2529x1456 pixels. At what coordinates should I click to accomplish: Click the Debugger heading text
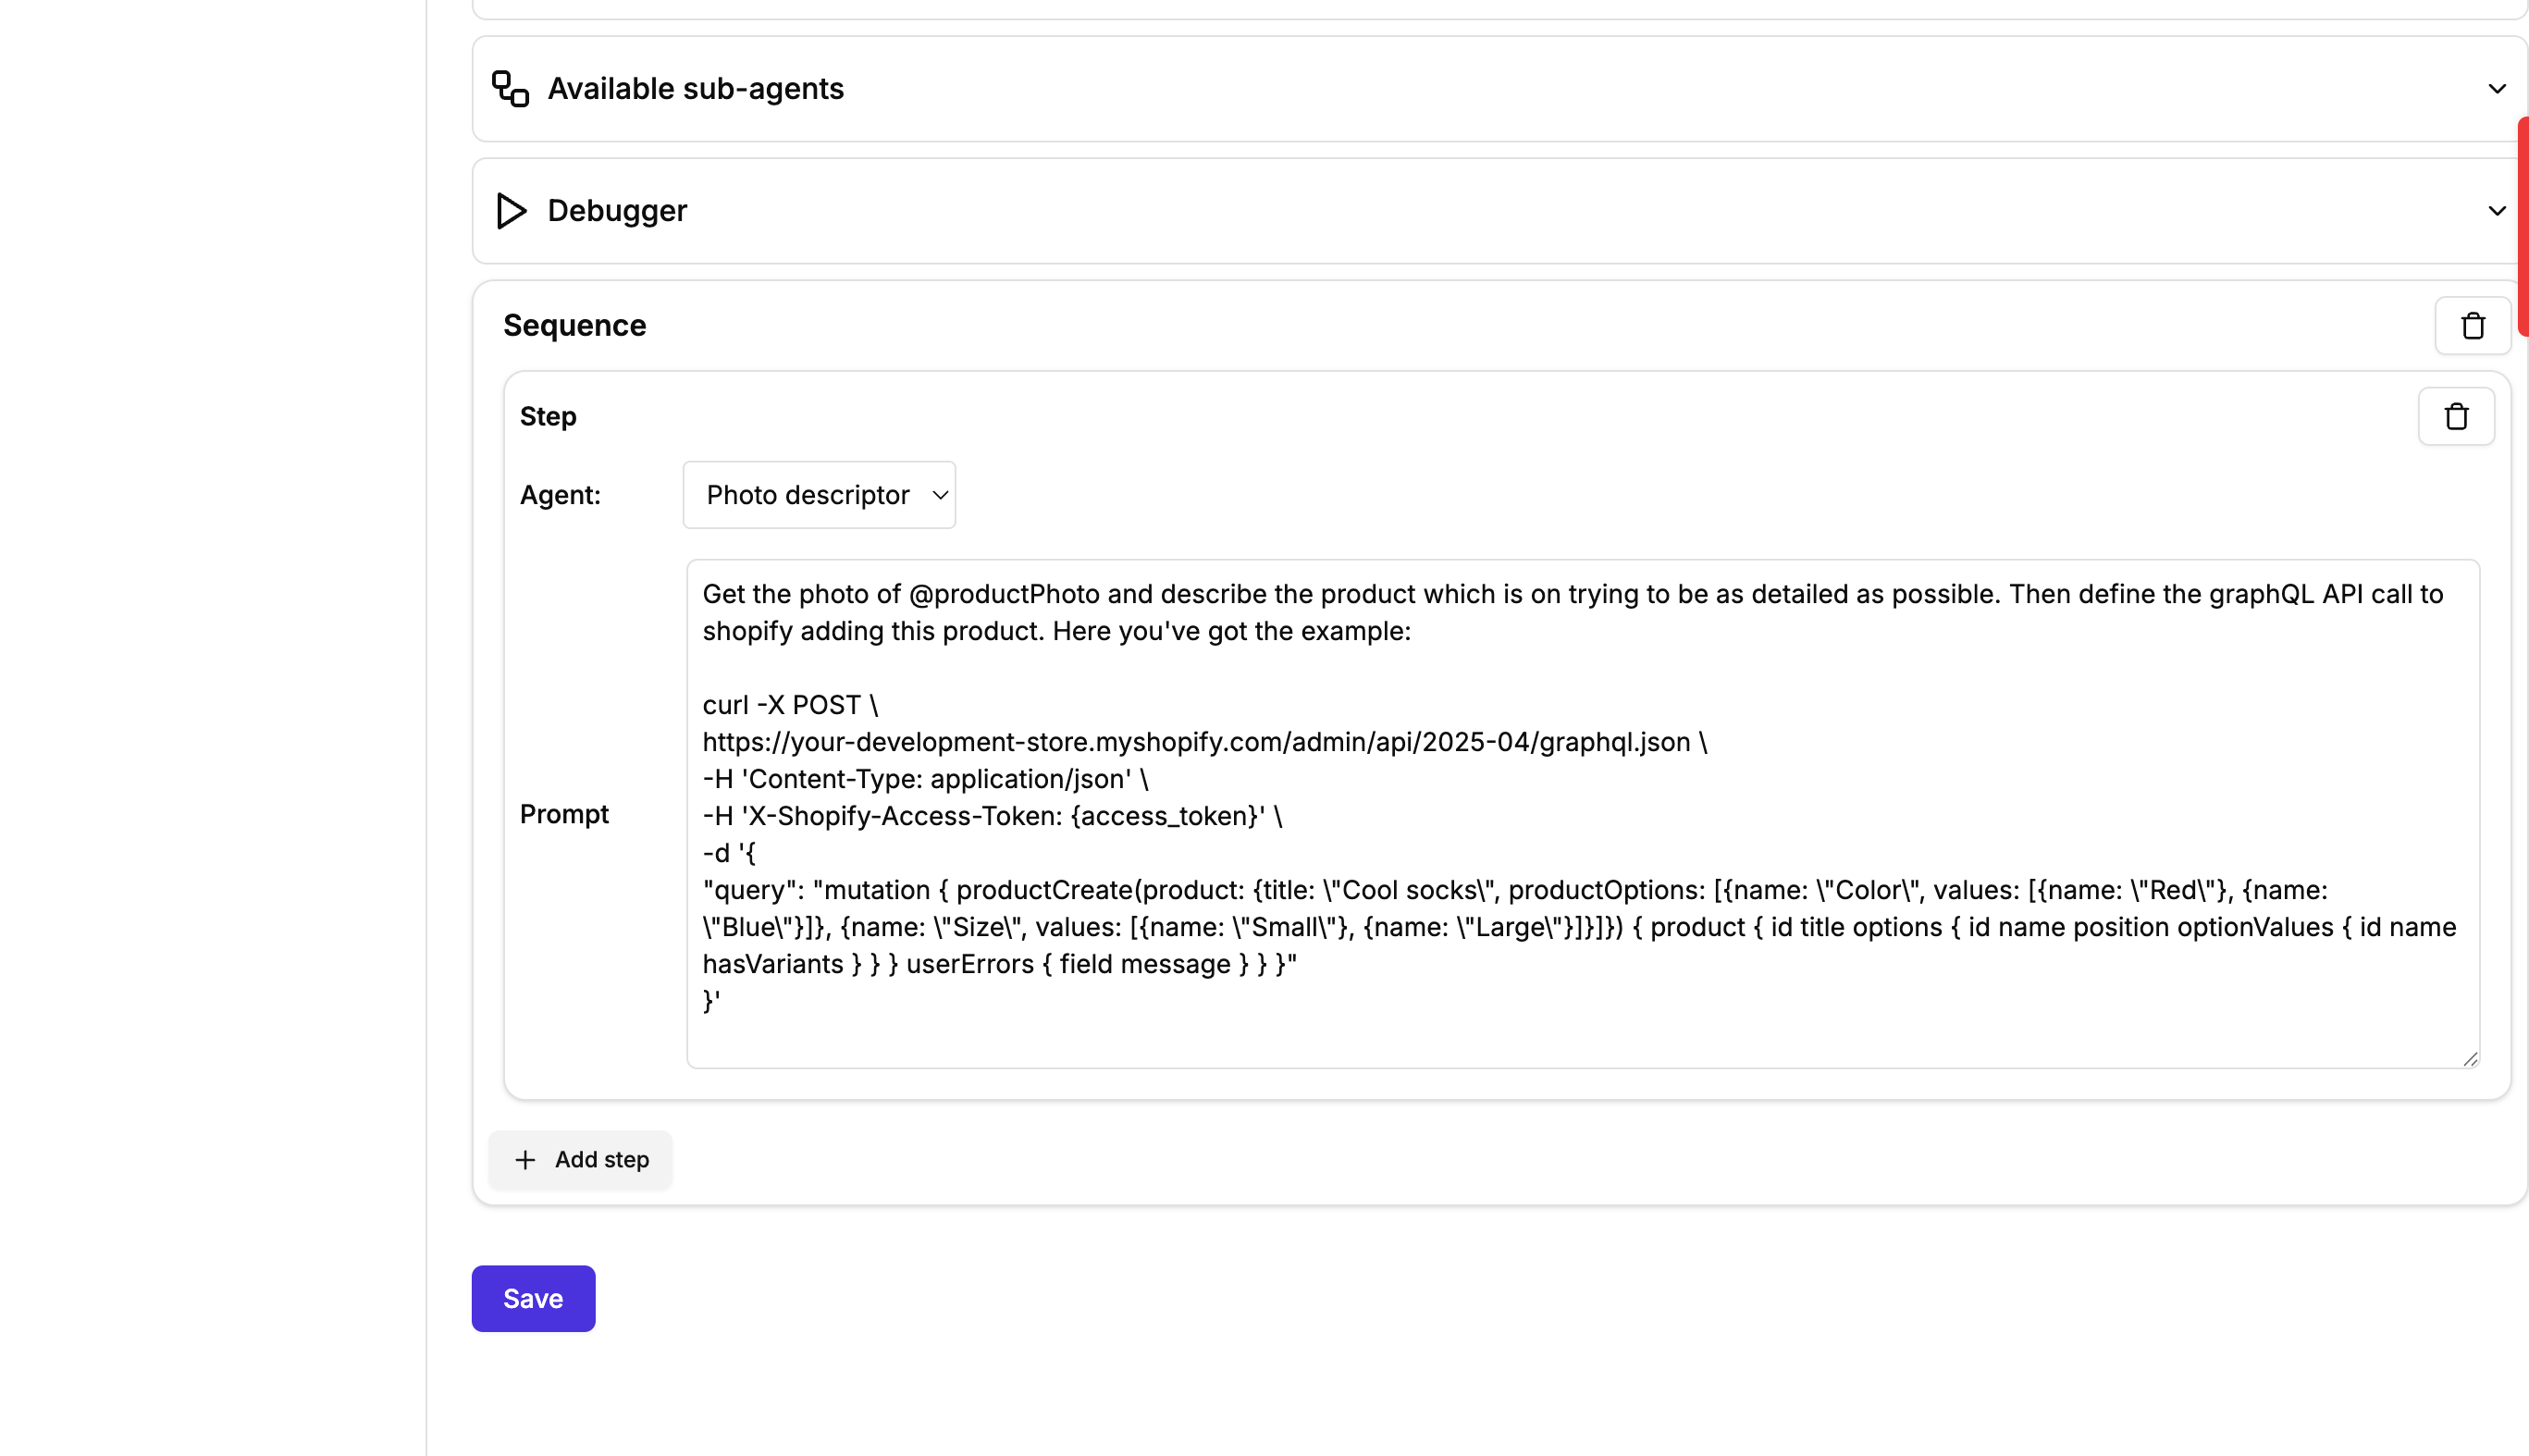617,211
